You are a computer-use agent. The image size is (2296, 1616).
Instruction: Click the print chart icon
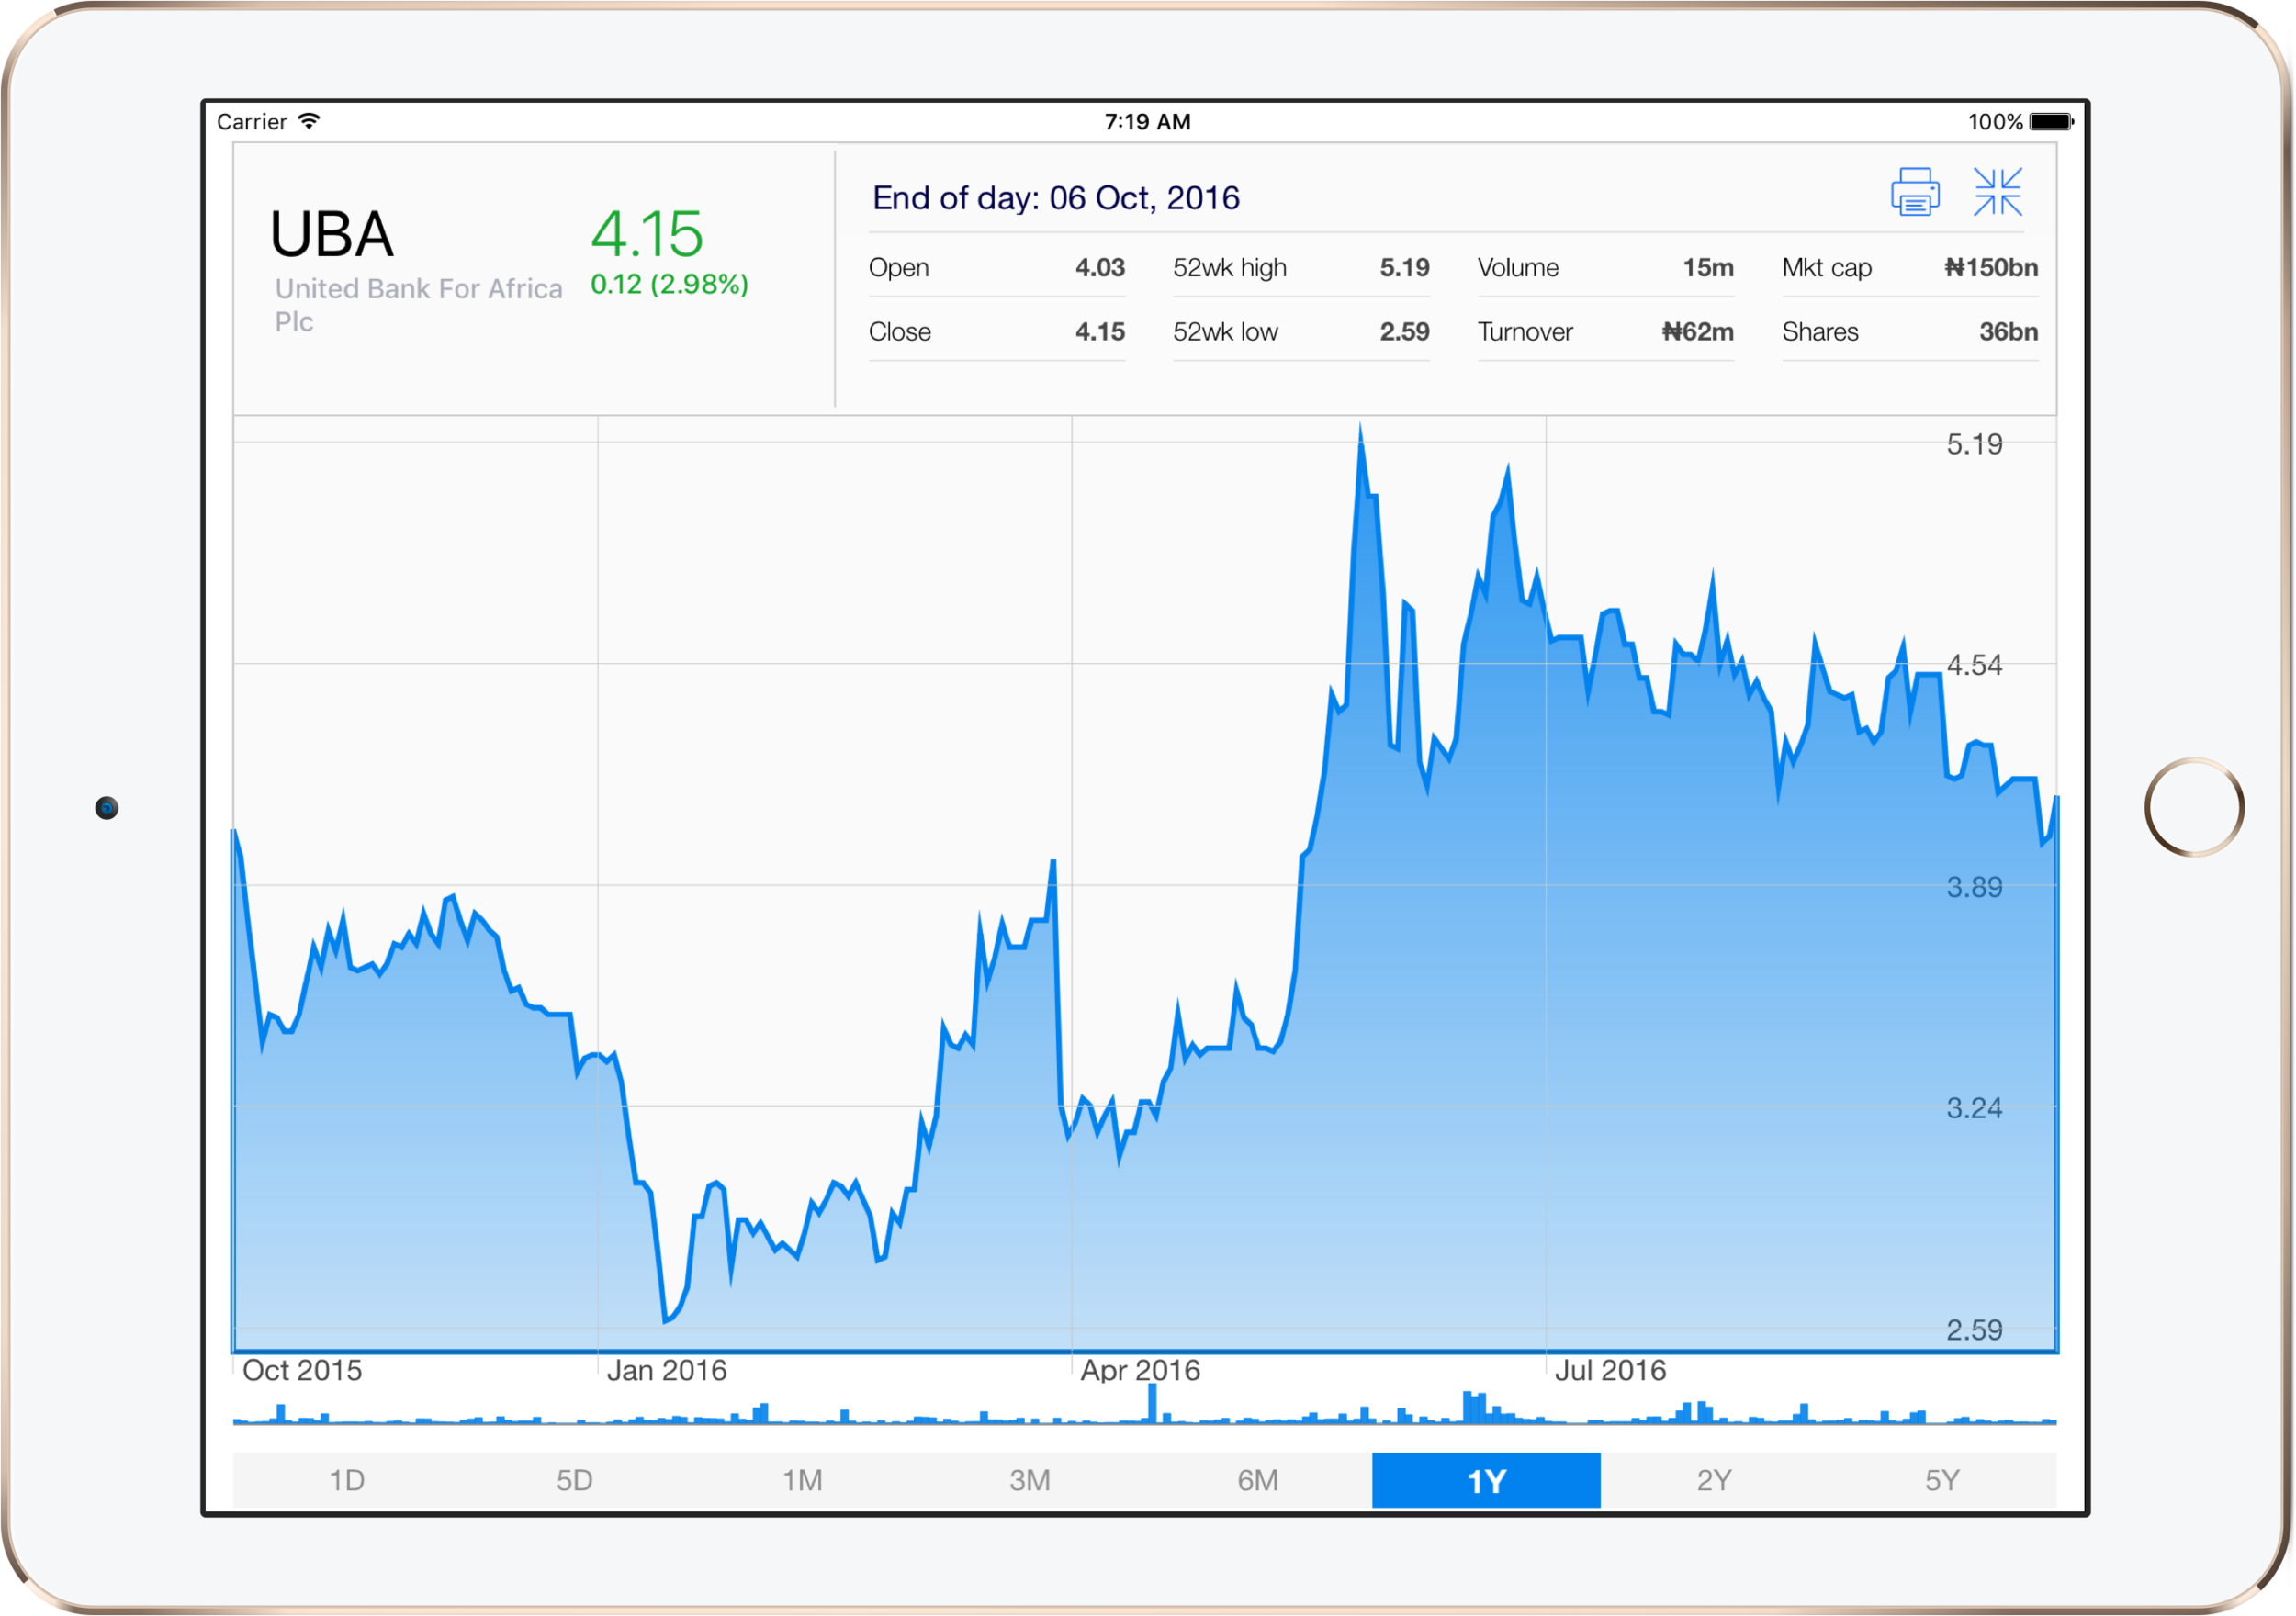[x=1915, y=191]
